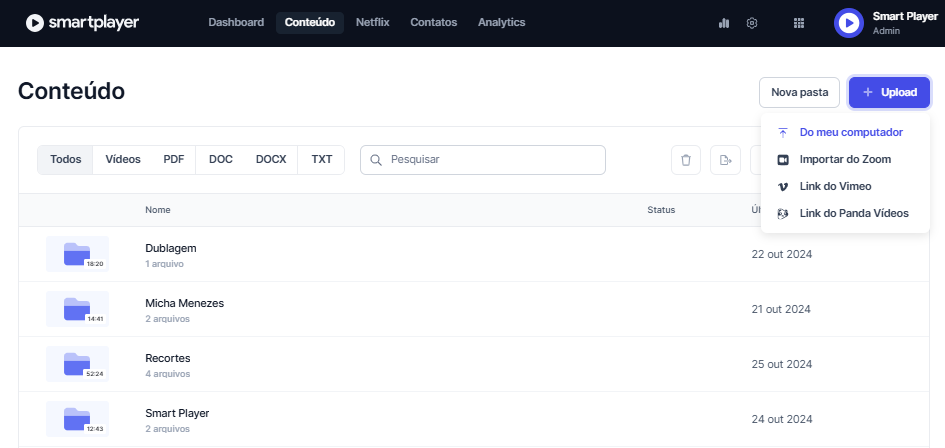The width and height of the screenshot is (945, 448).
Task: Click the date 21 out 2024
Action: coord(781,309)
